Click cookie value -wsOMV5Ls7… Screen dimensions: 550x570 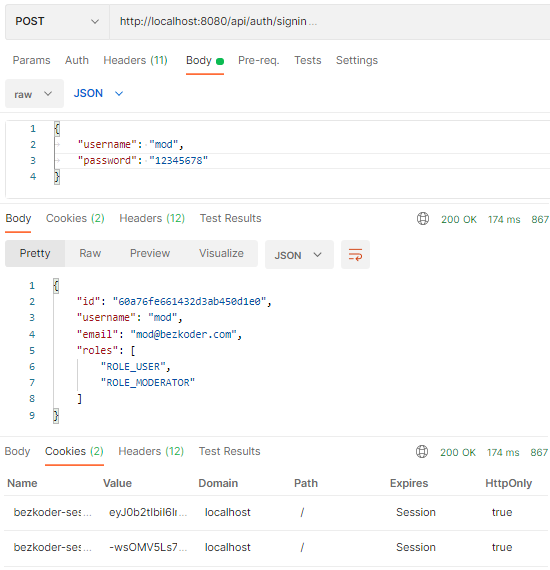point(148,547)
